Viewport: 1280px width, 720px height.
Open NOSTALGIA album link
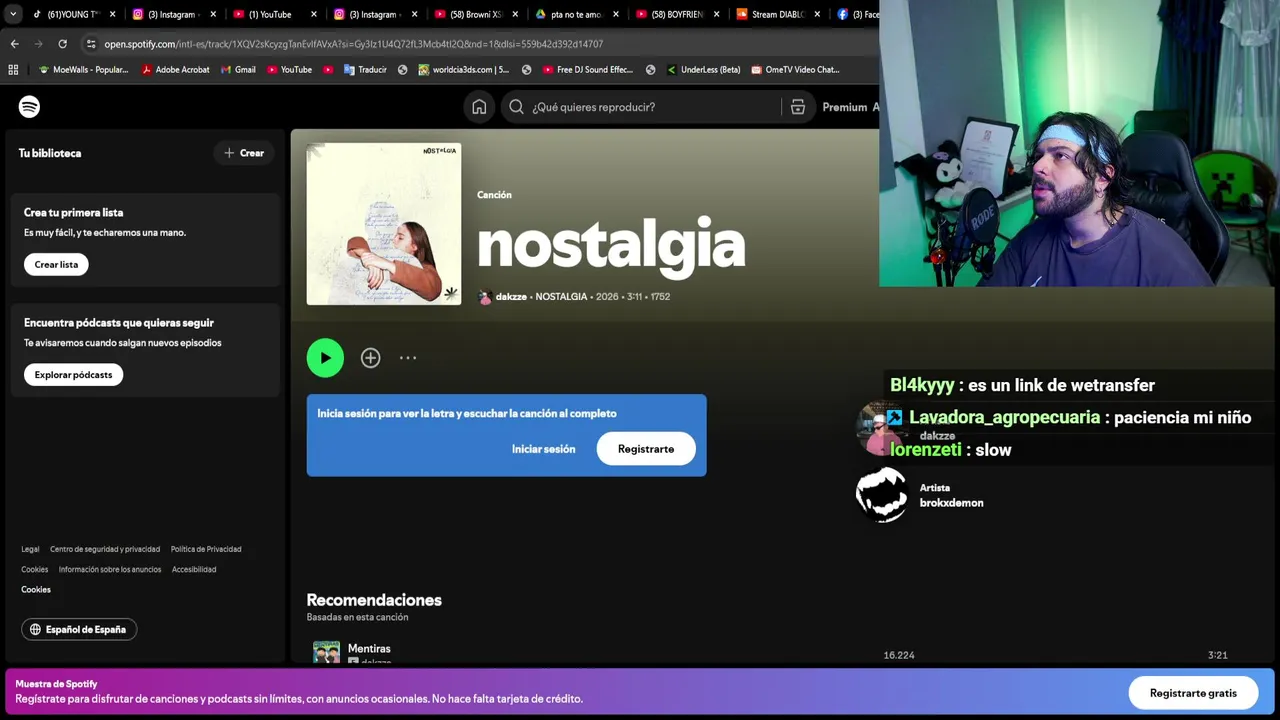click(561, 297)
